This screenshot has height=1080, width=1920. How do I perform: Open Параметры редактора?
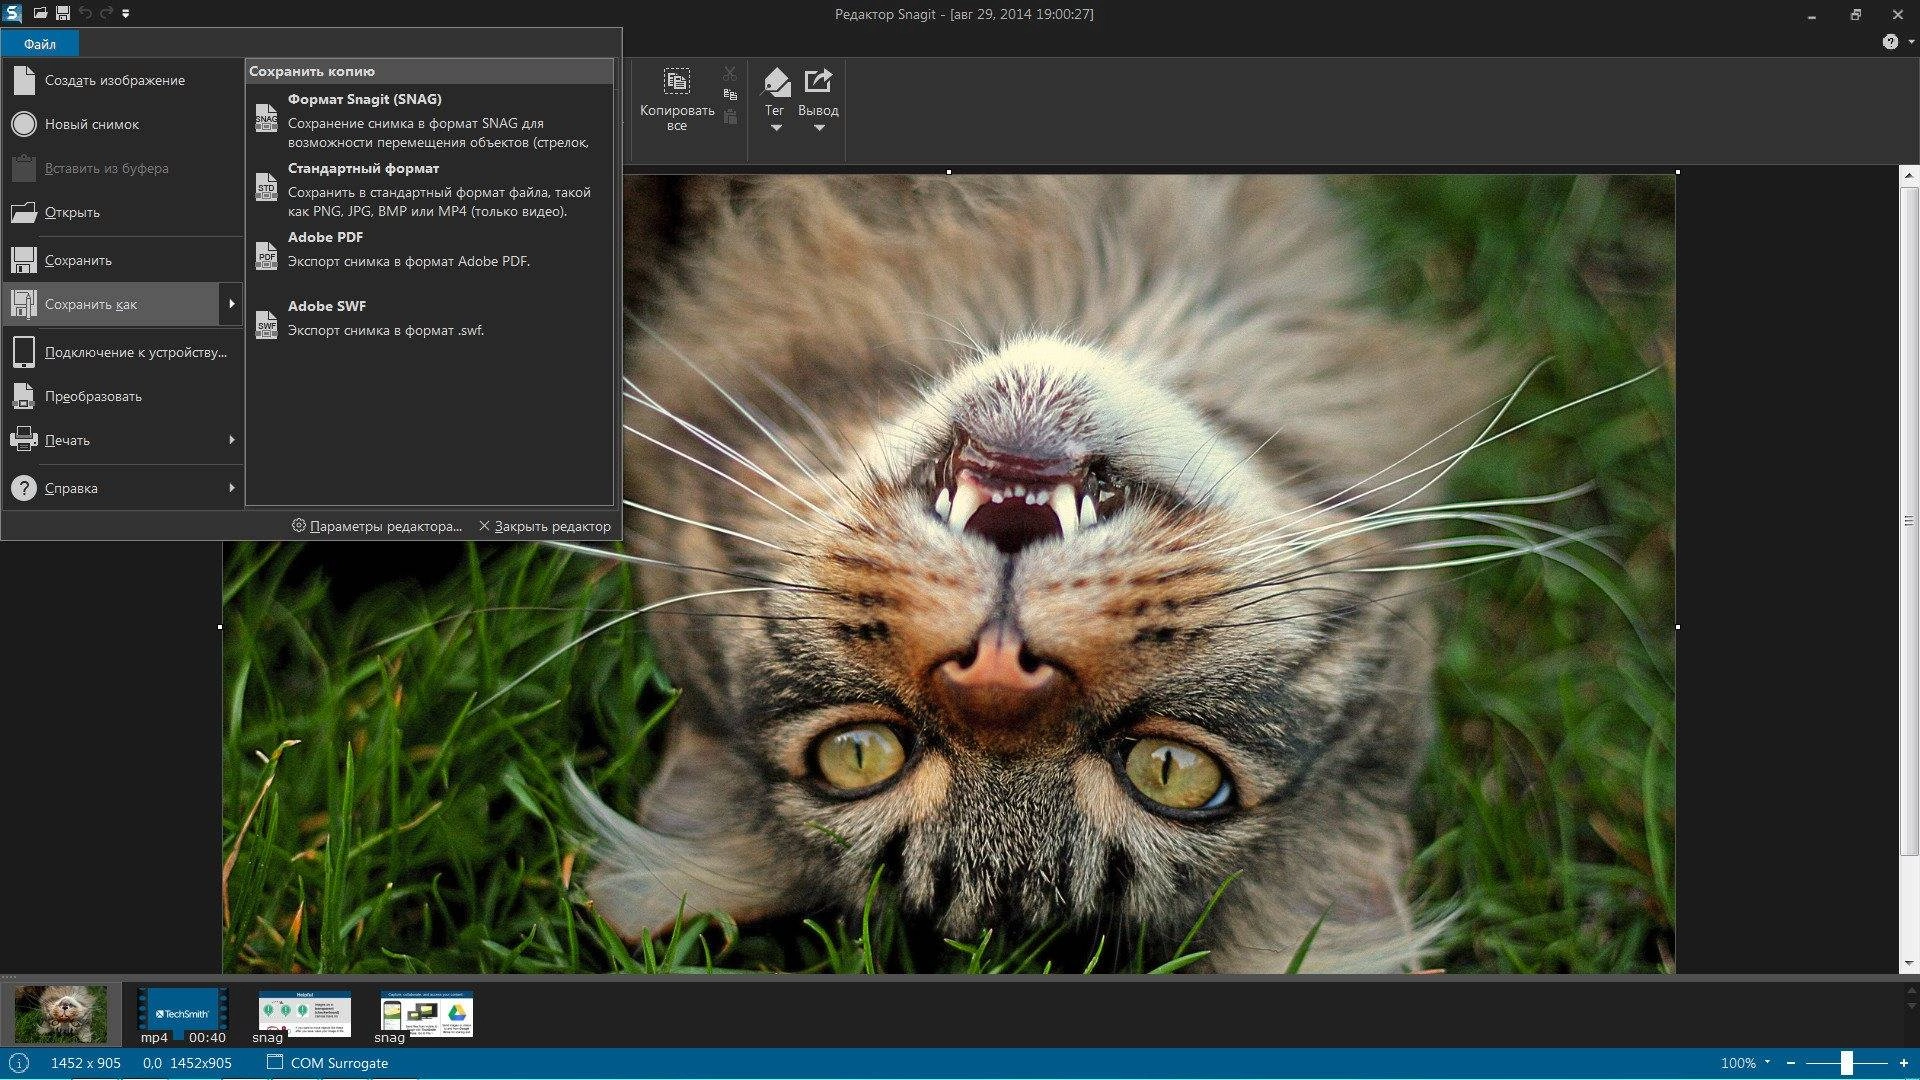pos(377,526)
